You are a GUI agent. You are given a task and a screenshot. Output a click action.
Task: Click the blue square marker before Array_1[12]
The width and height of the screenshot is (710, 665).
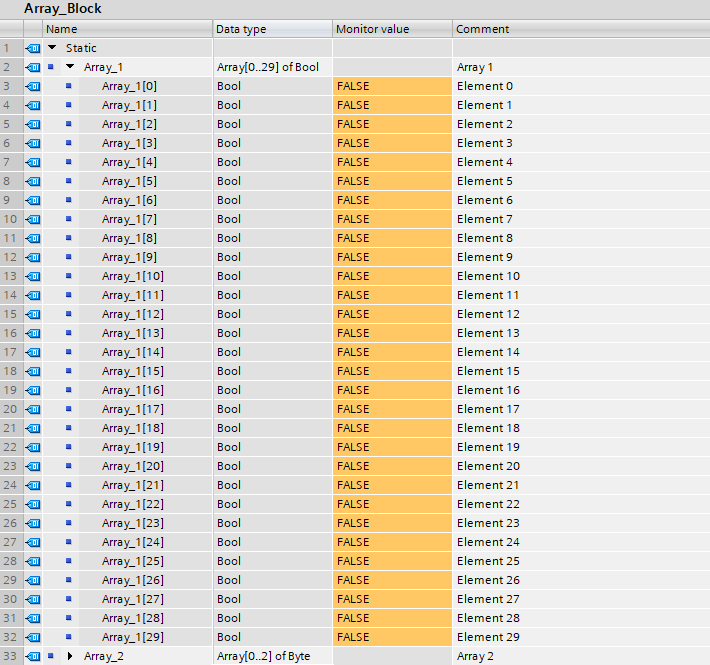(x=69, y=314)
